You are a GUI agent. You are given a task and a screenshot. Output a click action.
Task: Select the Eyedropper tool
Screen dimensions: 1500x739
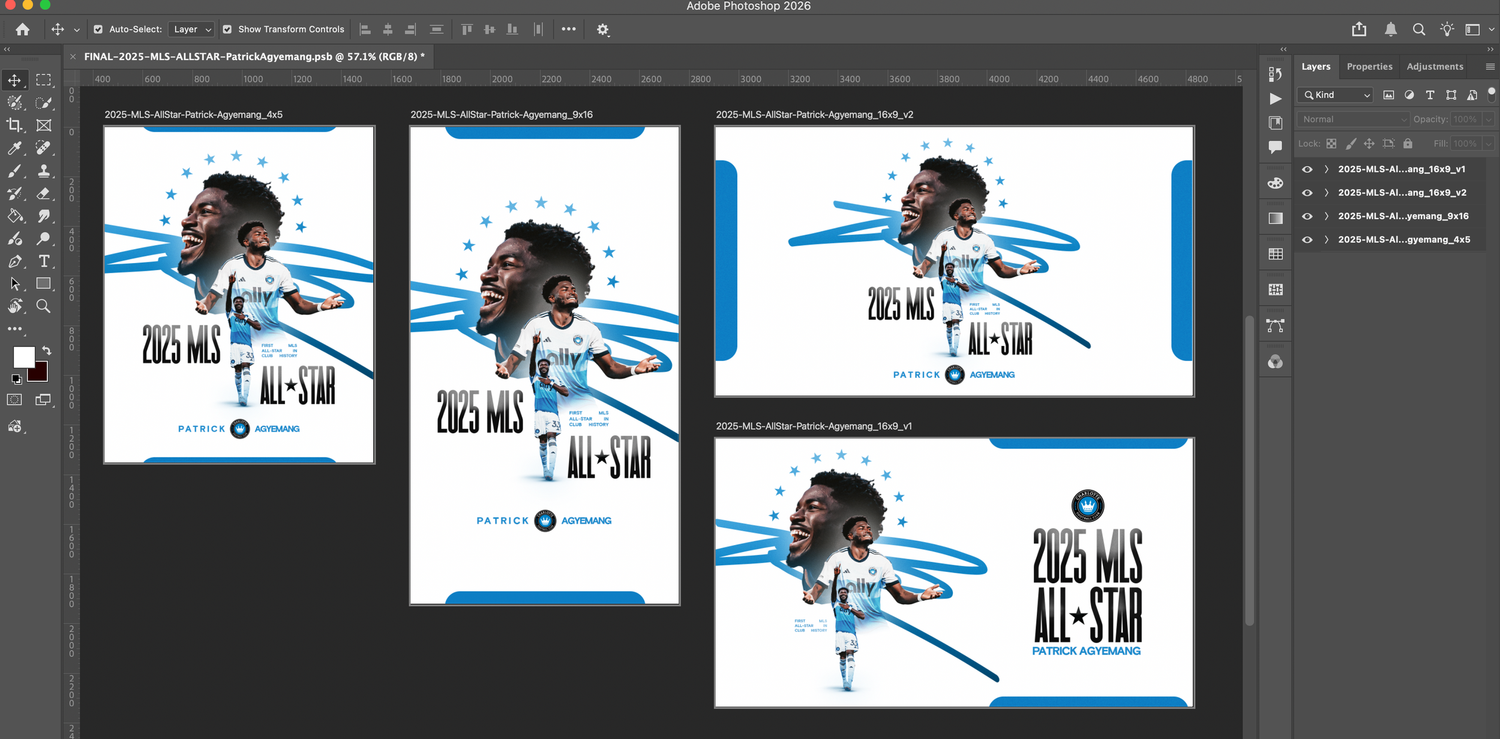(15, 148)
